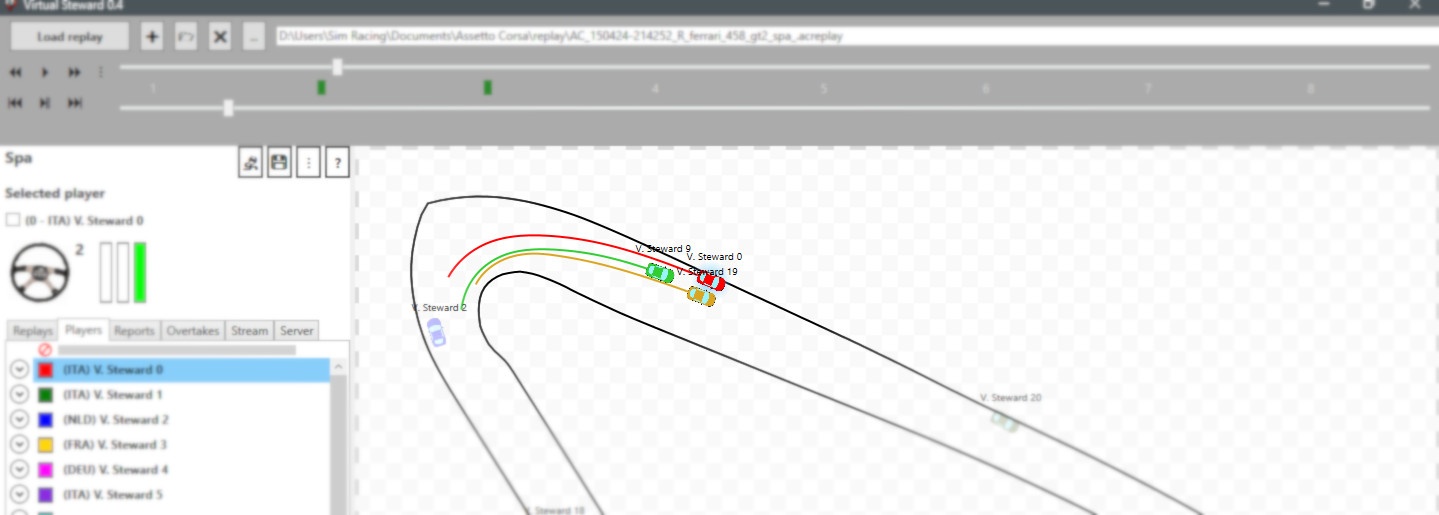
Task: Click the Load replay button
Action: point(70,37)
